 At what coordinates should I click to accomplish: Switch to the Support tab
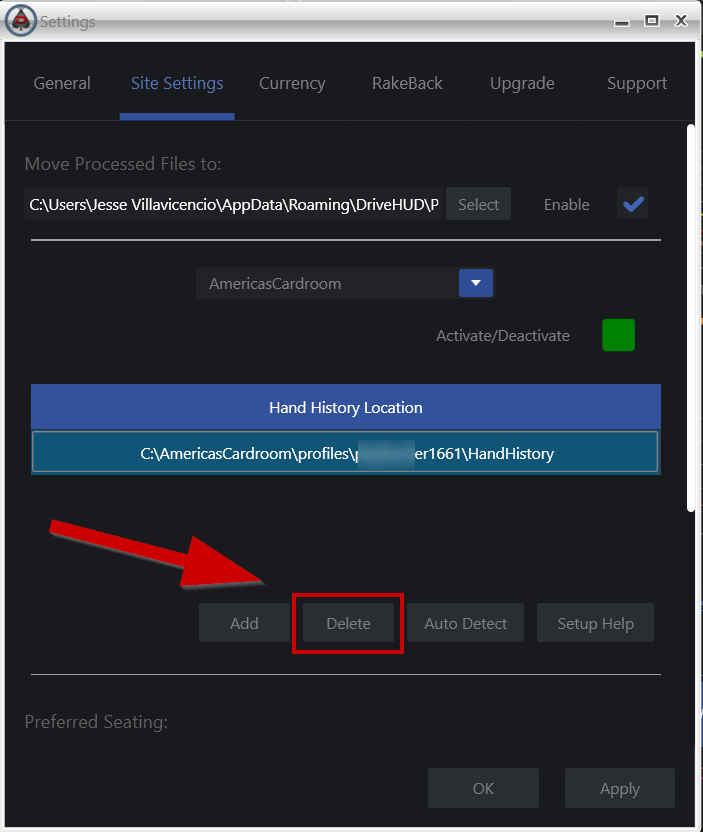point(637,83)
